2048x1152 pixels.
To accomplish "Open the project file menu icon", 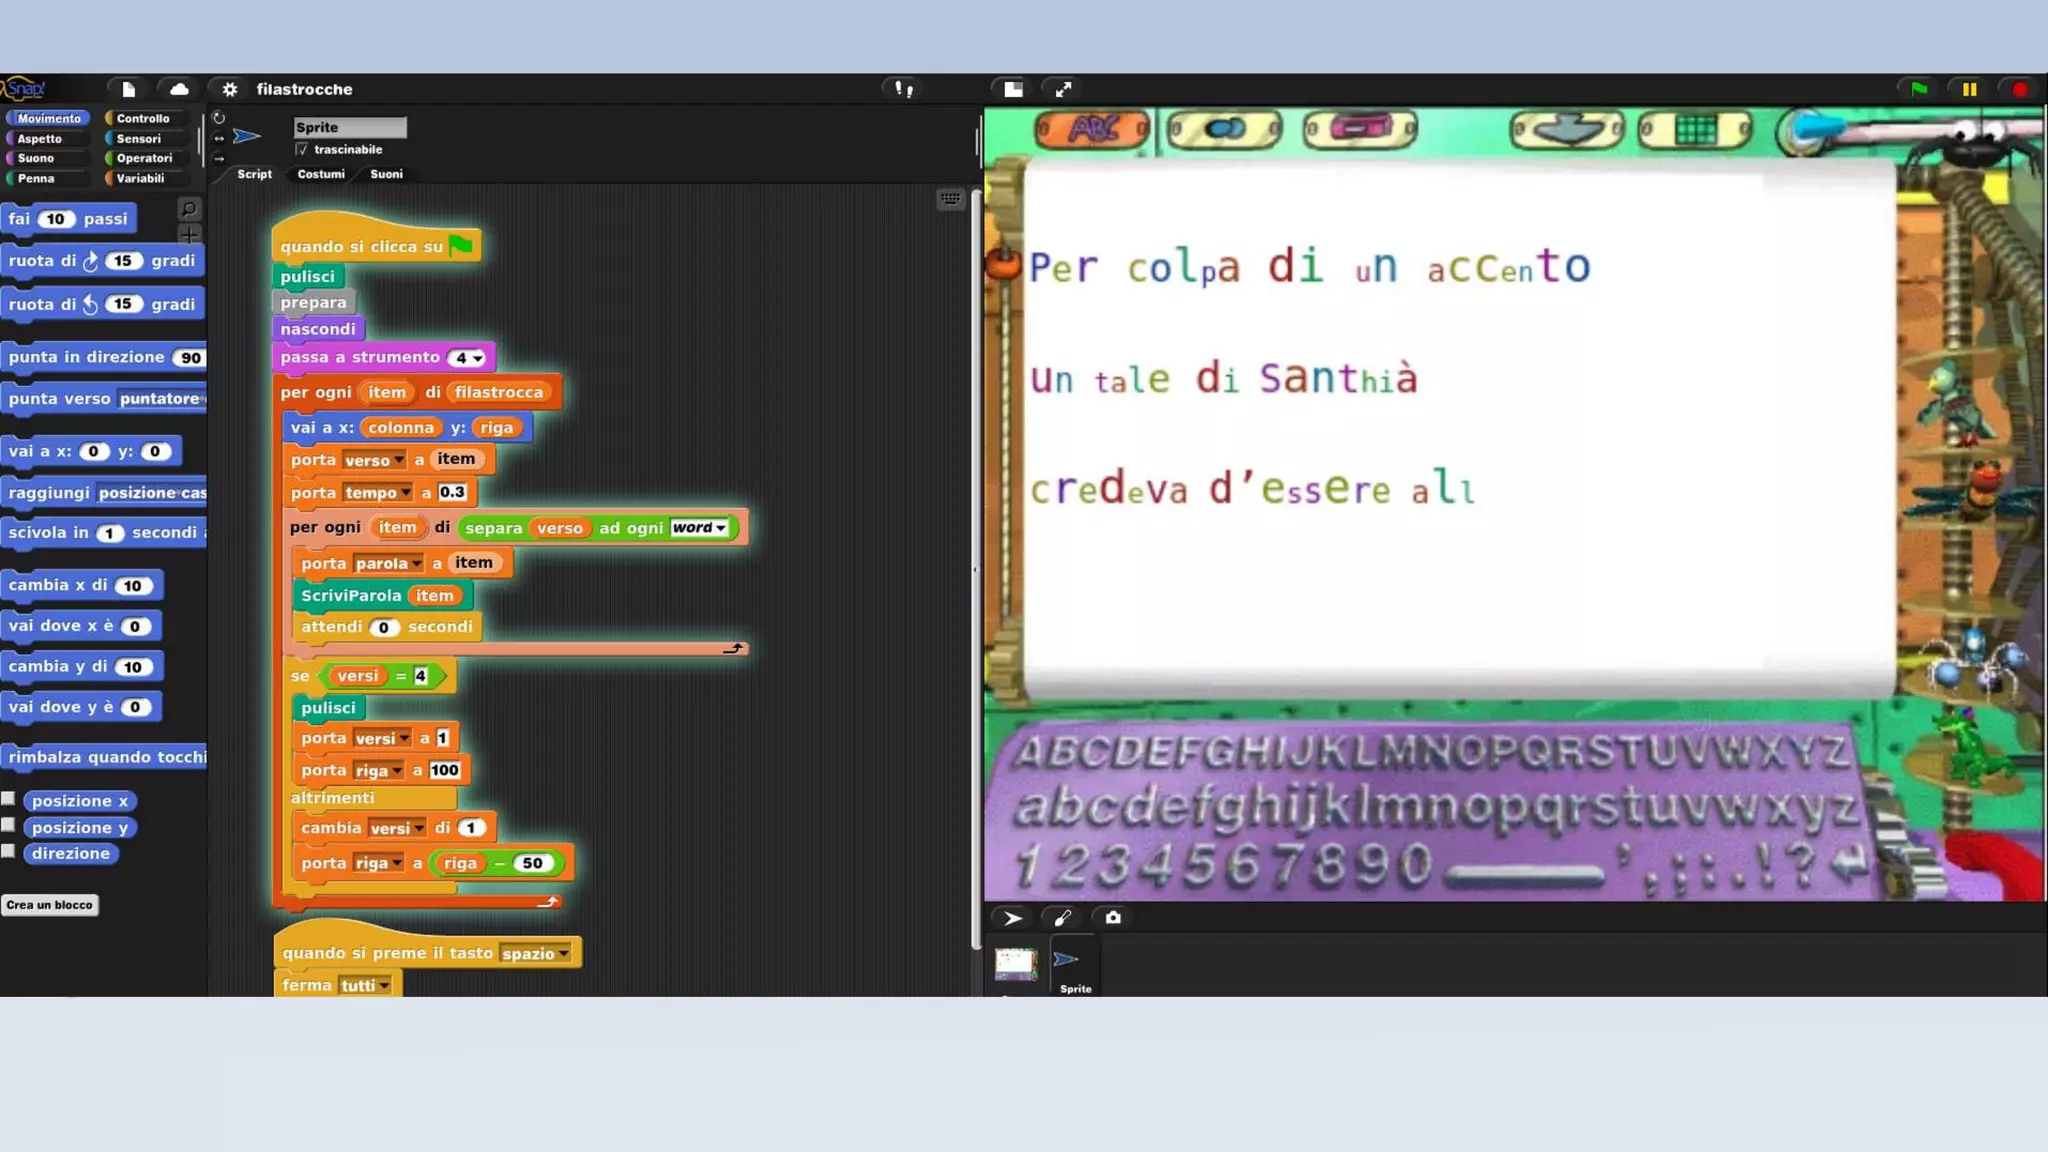I will pos(128,89).
